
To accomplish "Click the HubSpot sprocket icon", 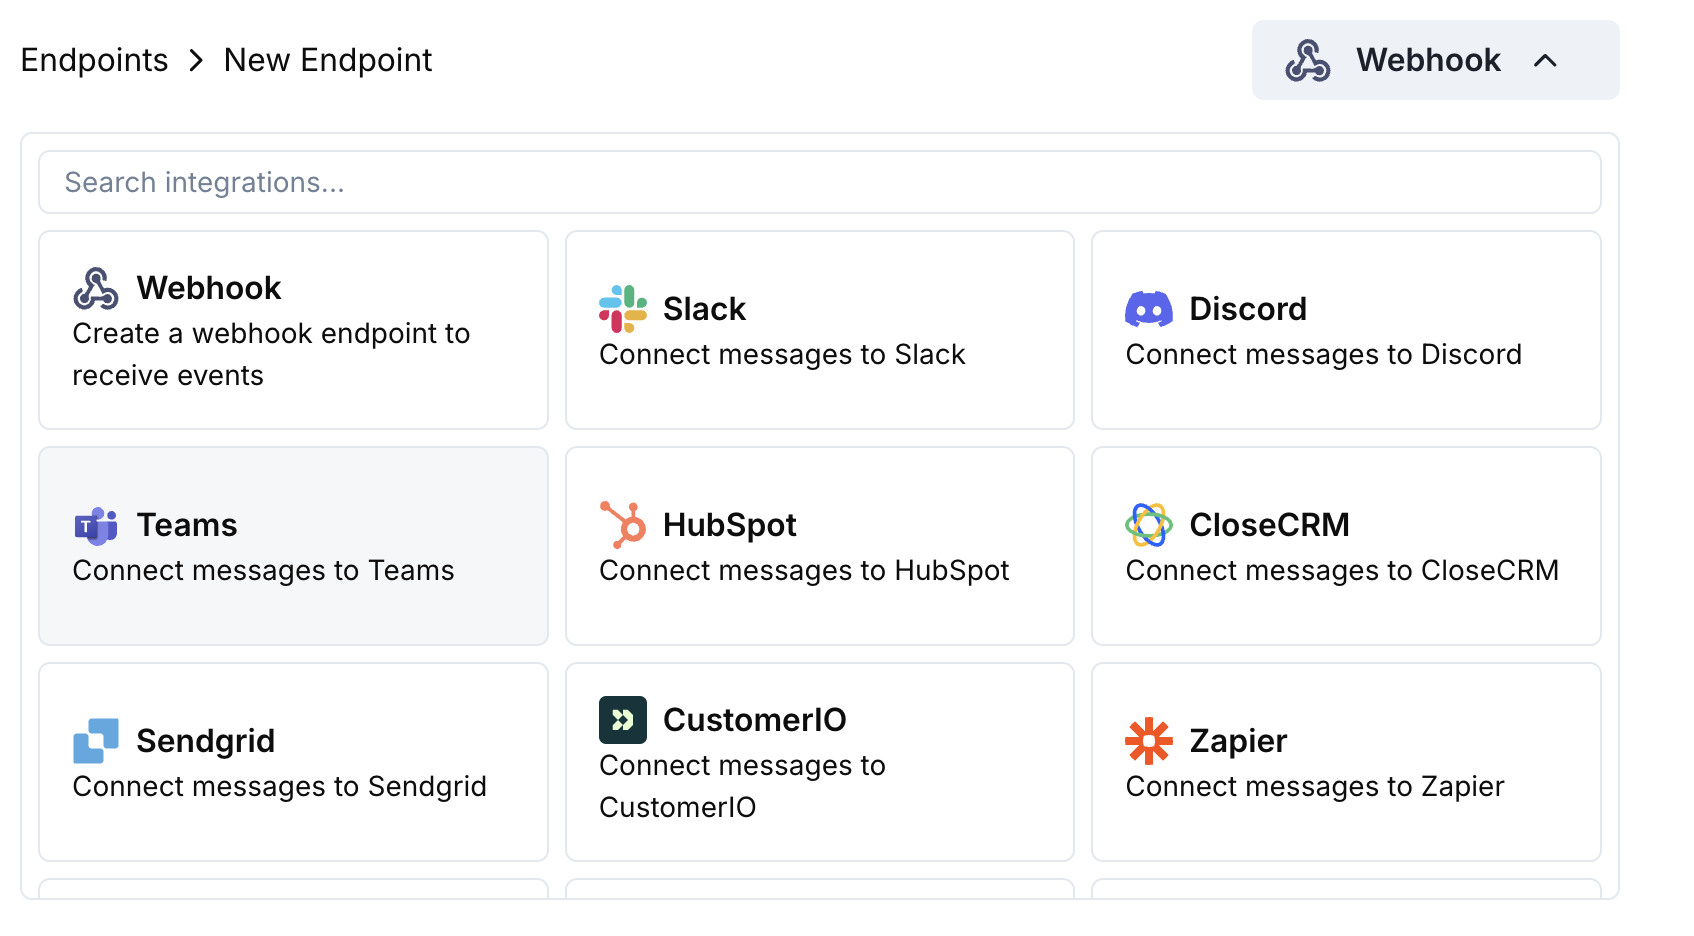I will (x=622, y=525).
